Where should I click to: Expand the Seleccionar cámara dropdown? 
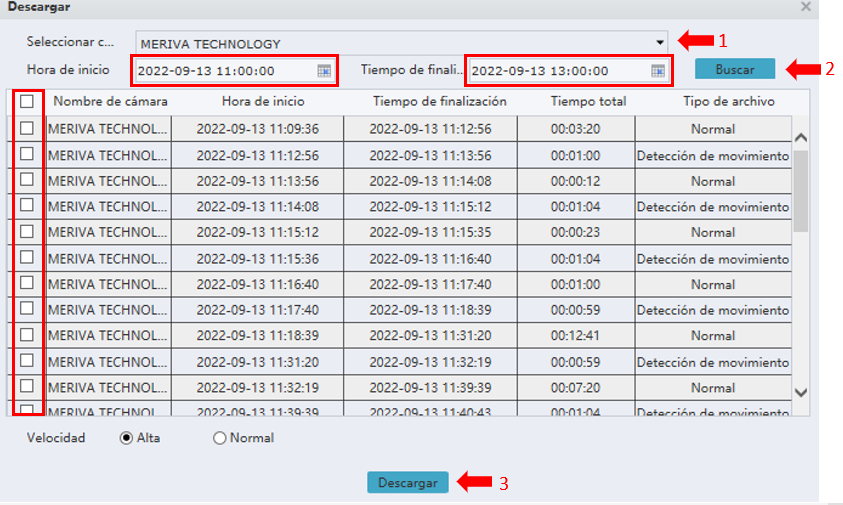[660, 43]
